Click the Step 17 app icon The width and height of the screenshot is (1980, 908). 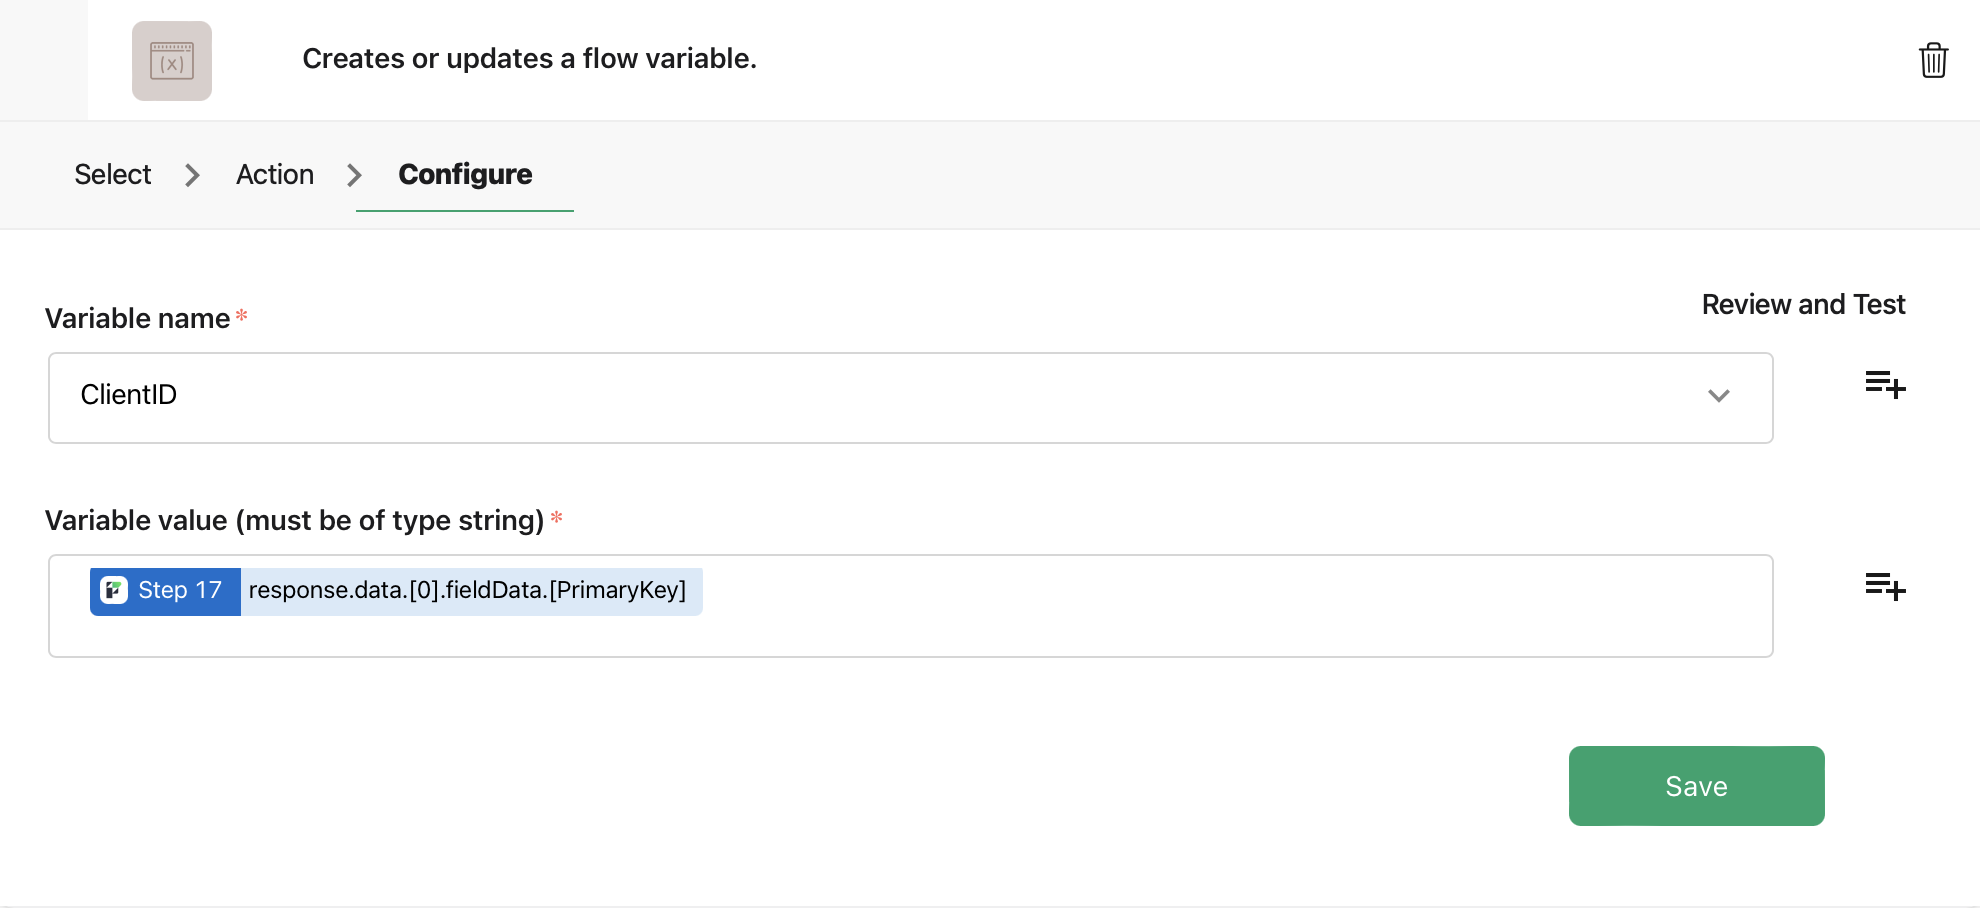click(x=113, y=590)
